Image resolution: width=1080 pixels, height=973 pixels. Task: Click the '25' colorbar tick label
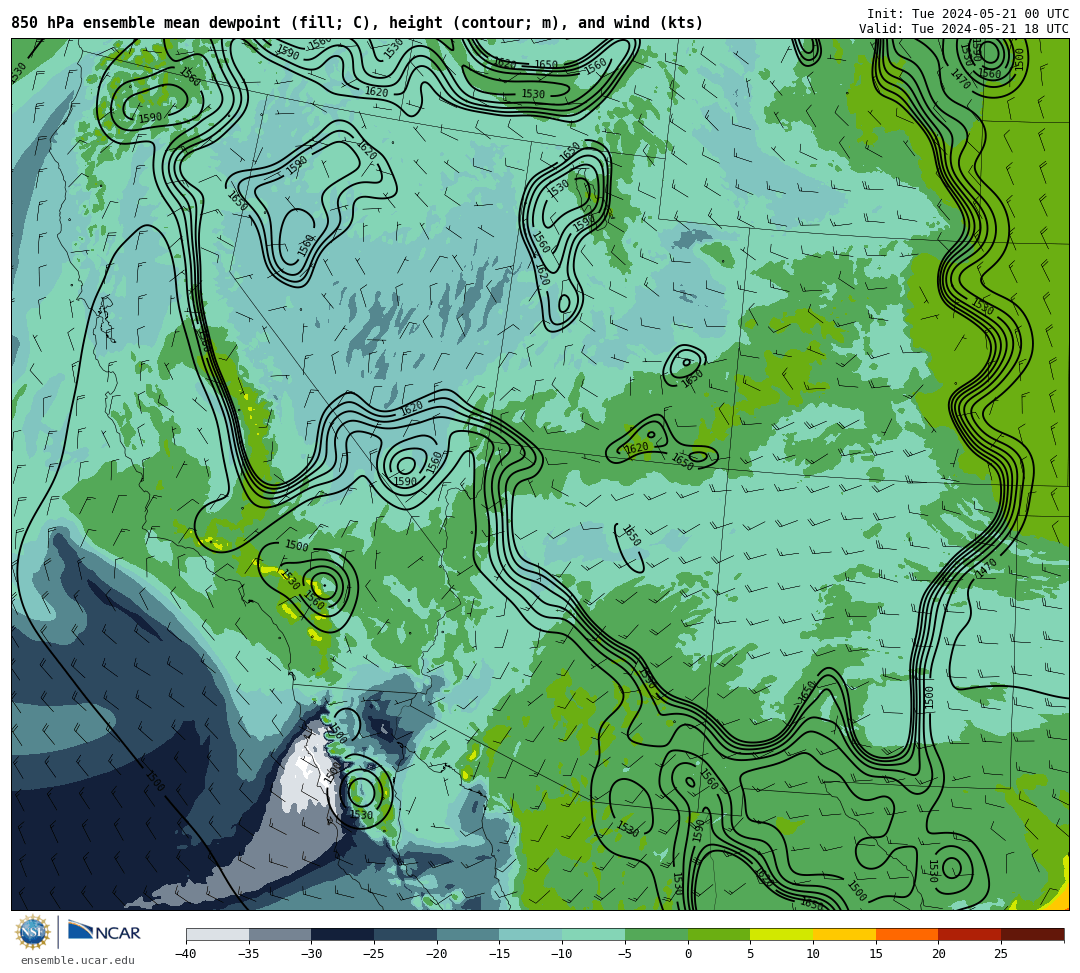coord(1001,954)
